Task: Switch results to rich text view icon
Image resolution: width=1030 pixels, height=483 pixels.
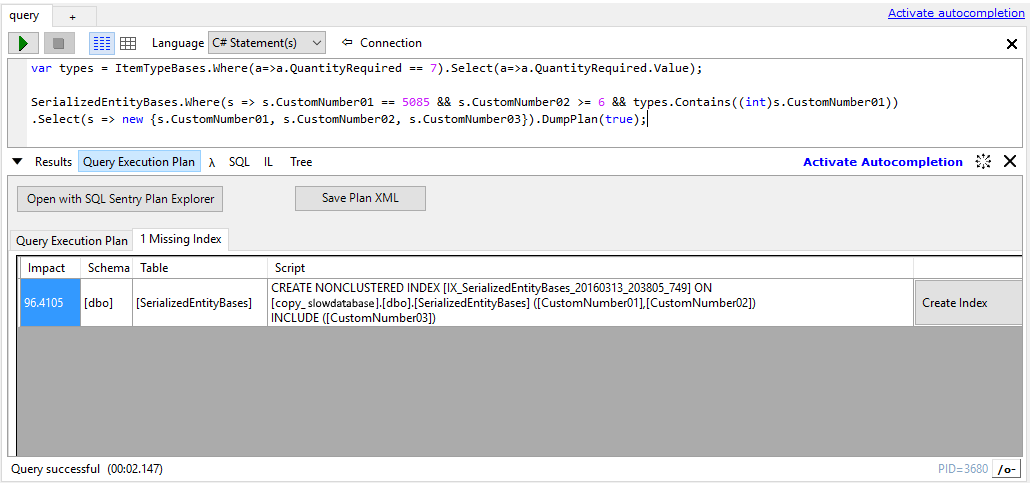Action: click(102, 43)
